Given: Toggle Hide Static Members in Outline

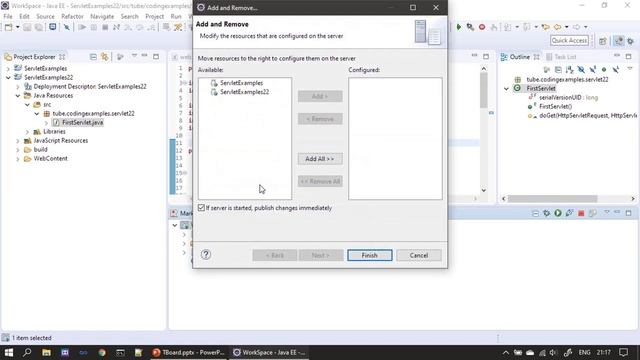Looking at the screenshot, I should (x=593, y=69).
